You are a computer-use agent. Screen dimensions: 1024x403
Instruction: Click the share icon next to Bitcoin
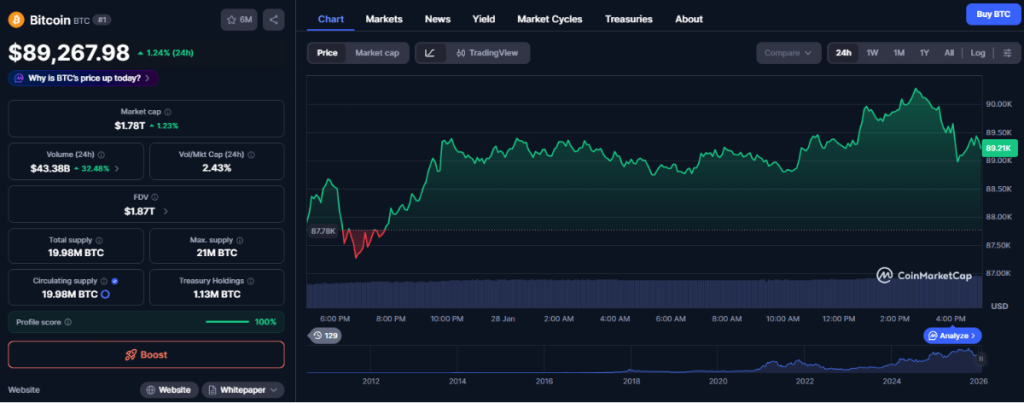274,19
